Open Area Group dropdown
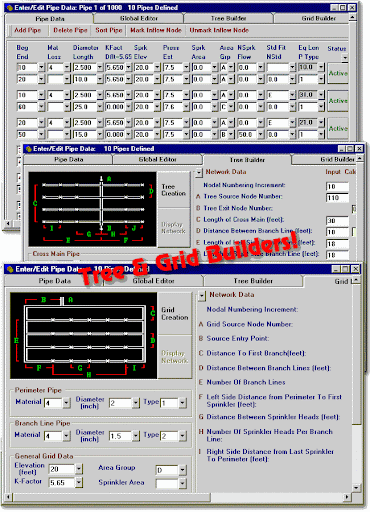Image resolution: width=370 pixels, height=512 pixels. pyautogui.click(x=182, y=470)
